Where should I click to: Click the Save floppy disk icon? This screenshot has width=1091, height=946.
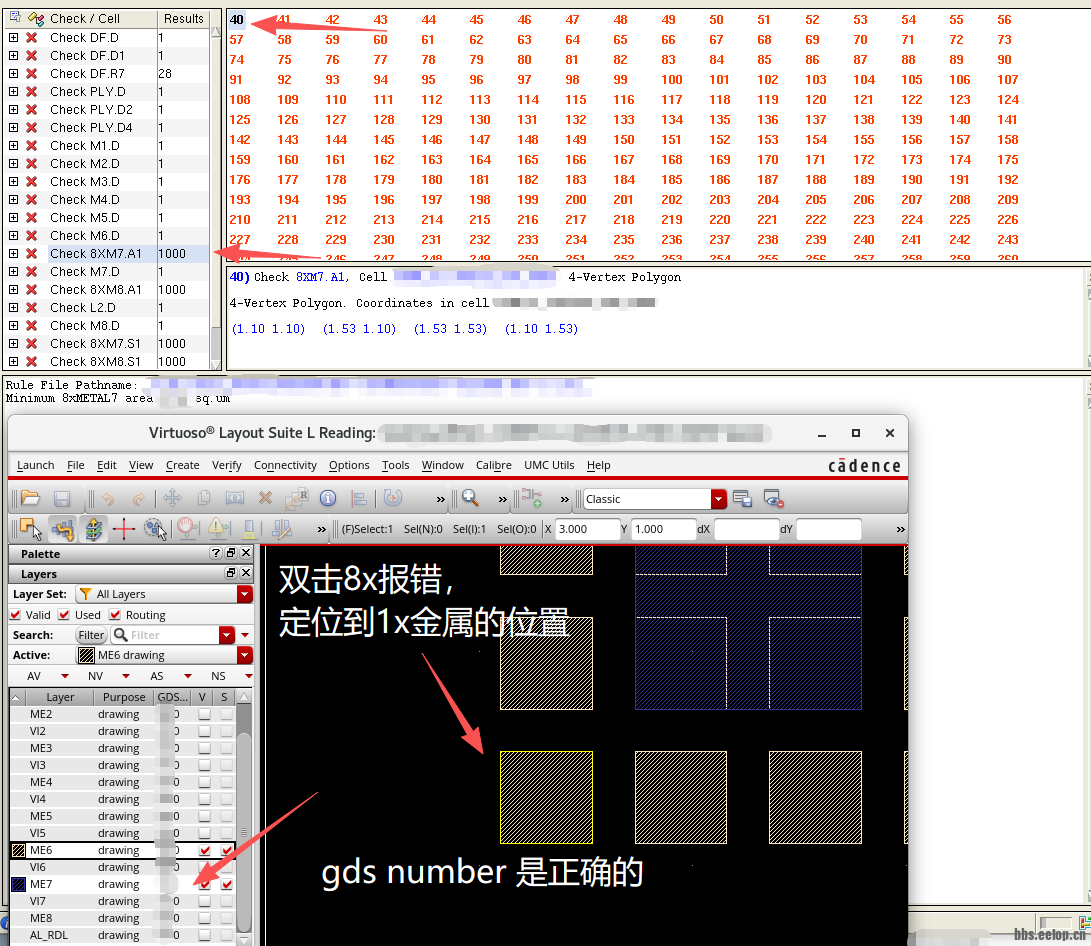pos(62,499)
